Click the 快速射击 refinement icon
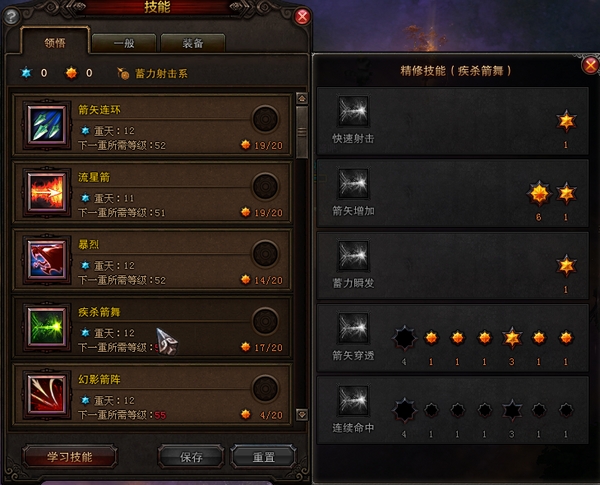Screen dimensions: 600x485 (353, 111)
